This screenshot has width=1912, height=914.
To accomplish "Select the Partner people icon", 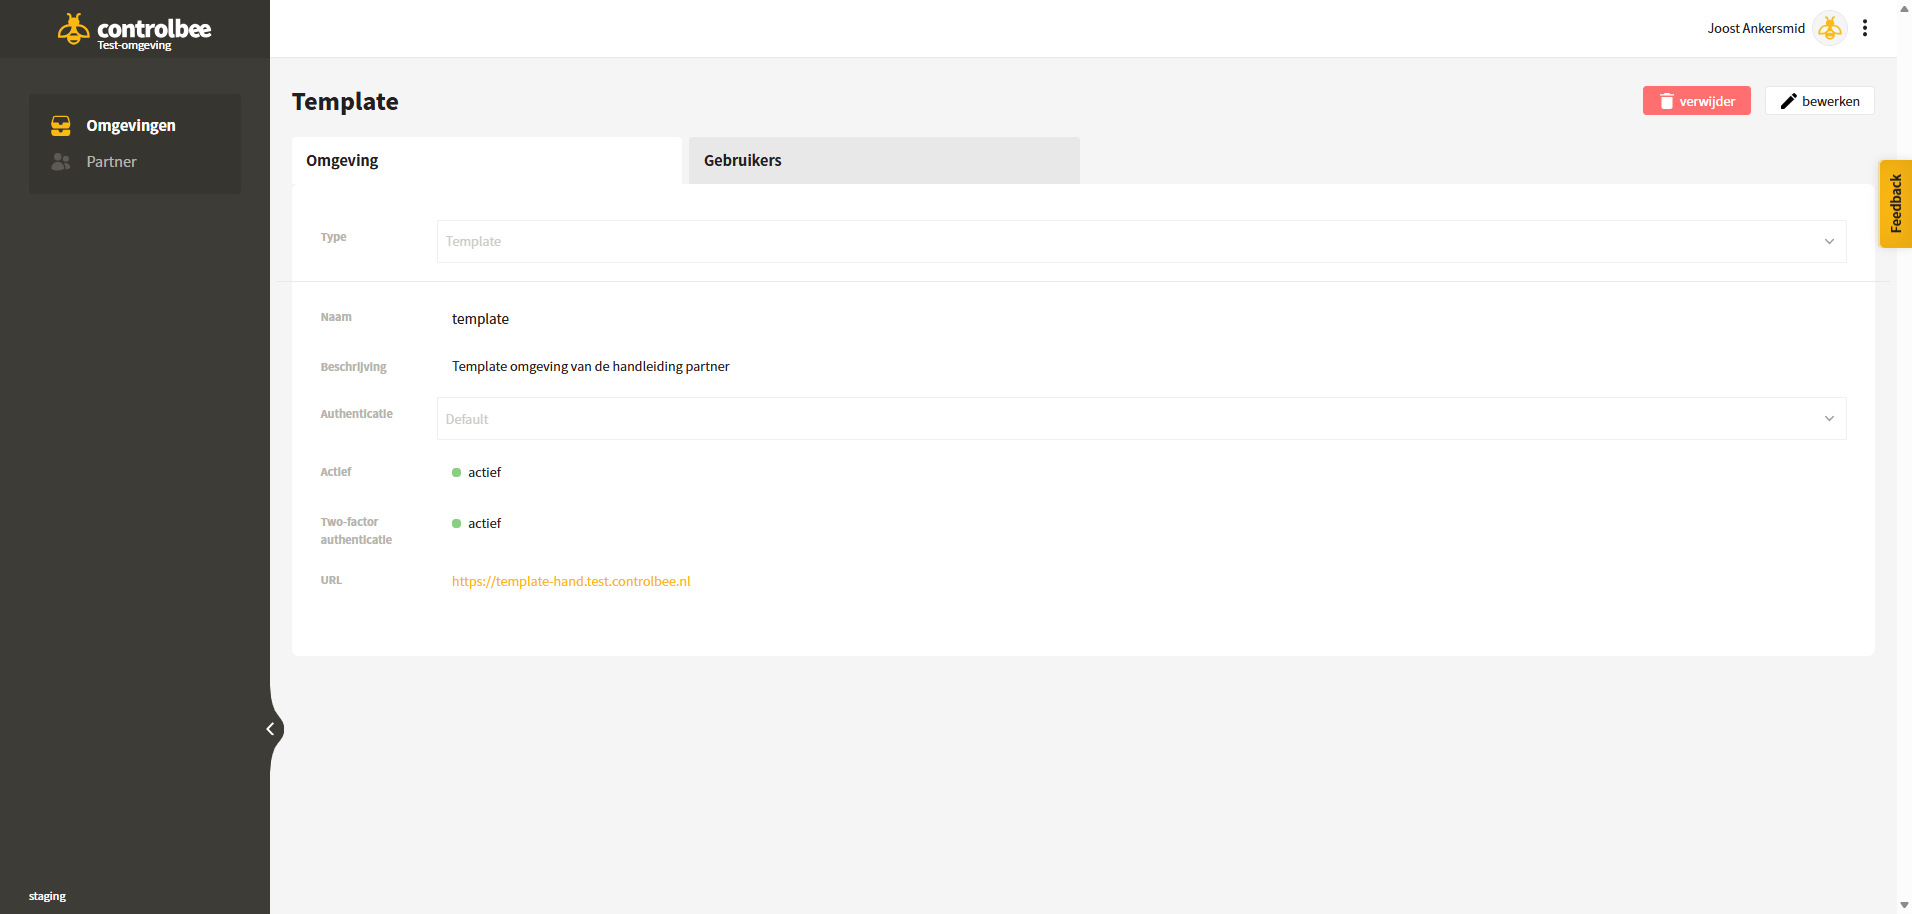I will pyautogui.click(x=61, y=161).
